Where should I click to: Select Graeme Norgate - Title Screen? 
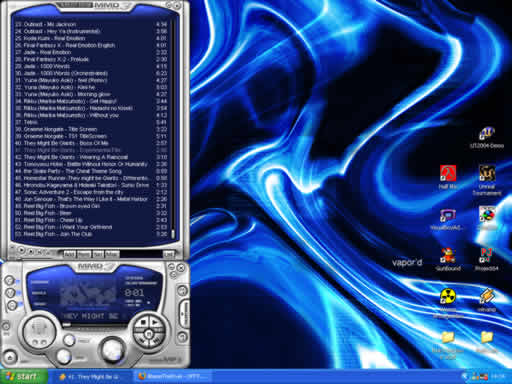tap(91, 129)
